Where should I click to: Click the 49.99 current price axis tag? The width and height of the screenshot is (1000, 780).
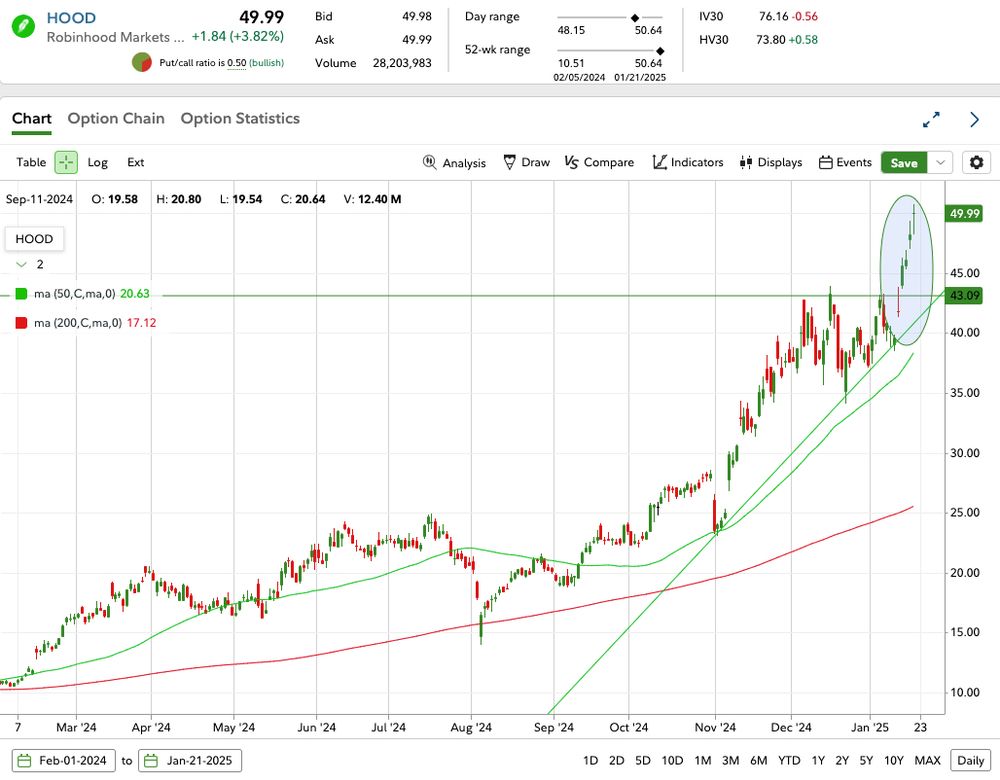964,214
